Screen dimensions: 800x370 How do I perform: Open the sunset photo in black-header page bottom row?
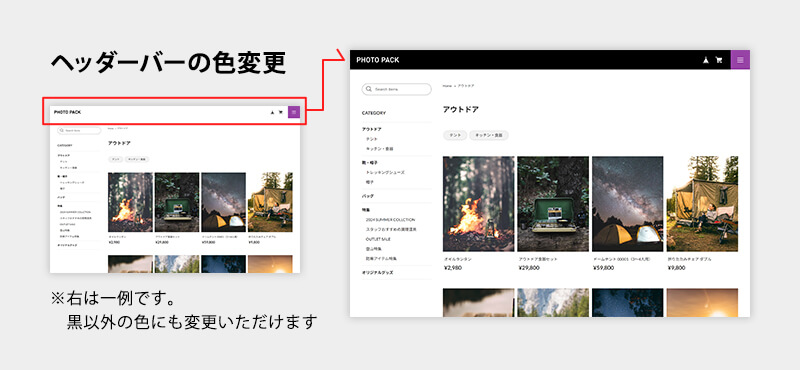coord(702,303)
